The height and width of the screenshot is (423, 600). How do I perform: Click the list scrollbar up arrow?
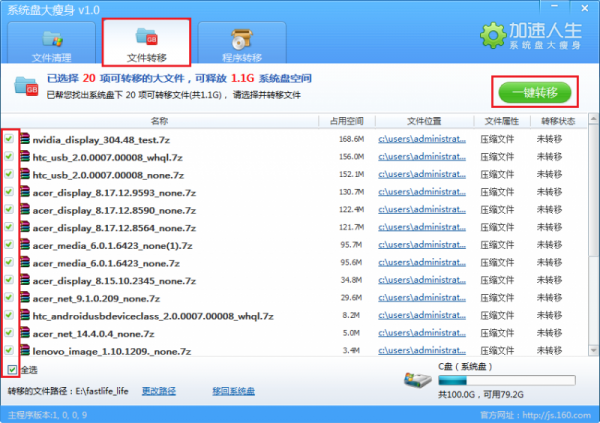tap(593, 119)
